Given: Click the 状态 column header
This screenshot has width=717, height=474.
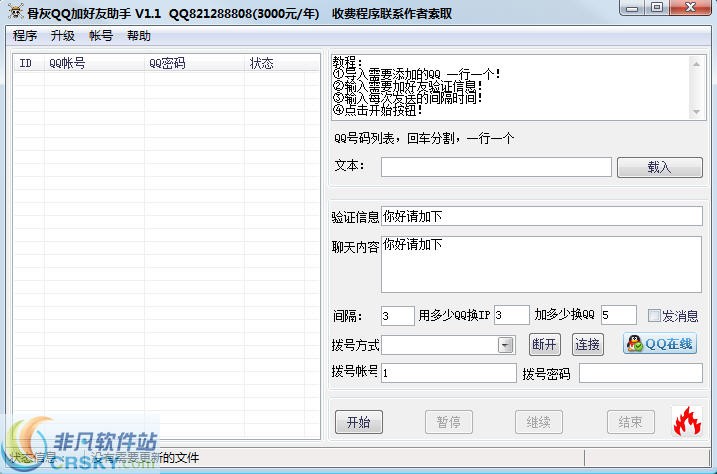Looking at the screenshot, I should point(274,64).
